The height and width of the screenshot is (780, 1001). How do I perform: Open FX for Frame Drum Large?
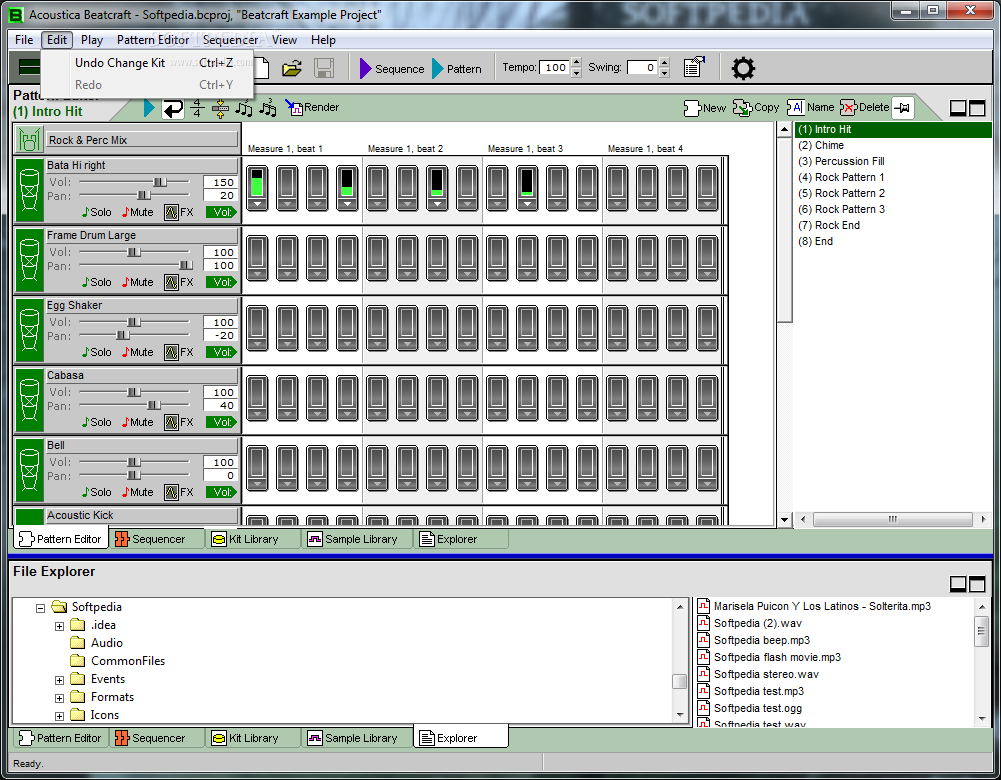tap(179, 282)
